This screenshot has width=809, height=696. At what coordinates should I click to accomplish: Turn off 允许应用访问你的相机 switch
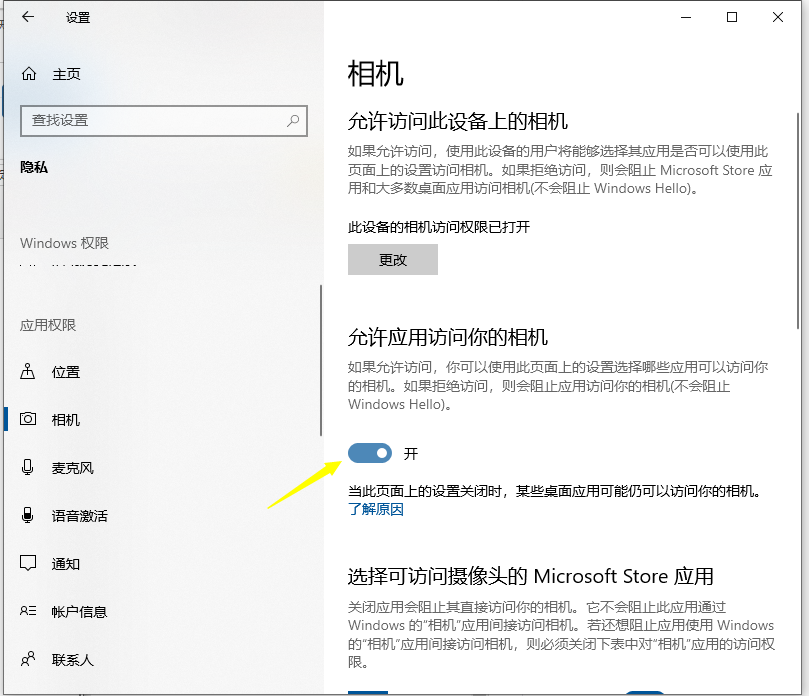pos(370,454)
